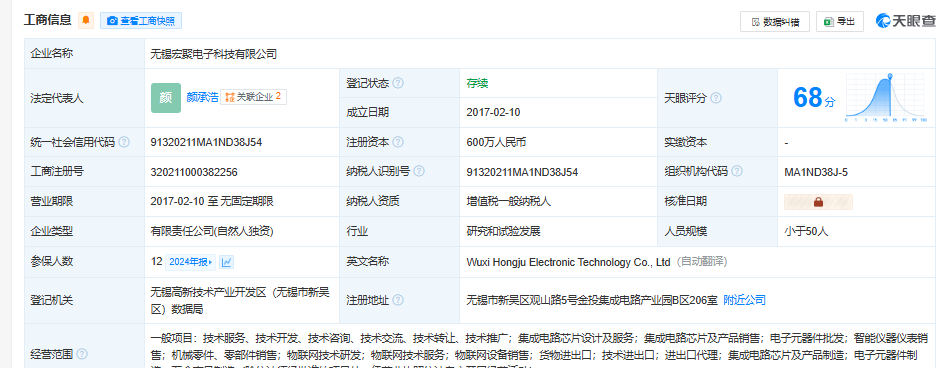Select company name 无锡宏聚电子科技有限公司

pyautogui.click(x=214, y=54)
